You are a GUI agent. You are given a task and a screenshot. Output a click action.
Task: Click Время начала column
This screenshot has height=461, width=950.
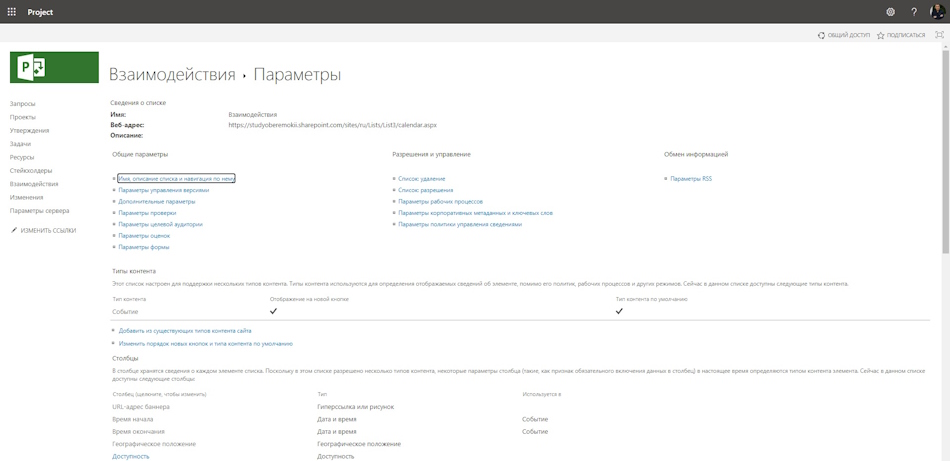pyautogui.click(x=133, y=419)
